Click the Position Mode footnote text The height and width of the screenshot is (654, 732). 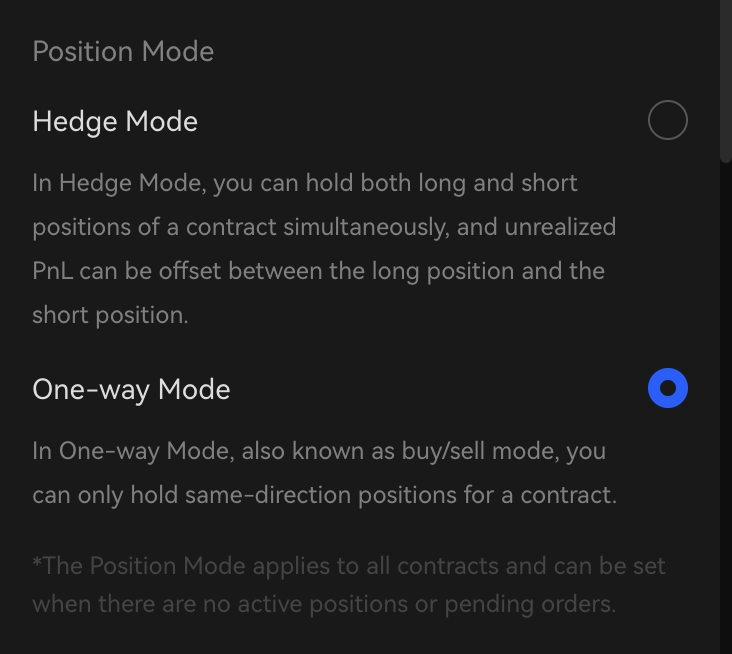(x=348, y=585)
